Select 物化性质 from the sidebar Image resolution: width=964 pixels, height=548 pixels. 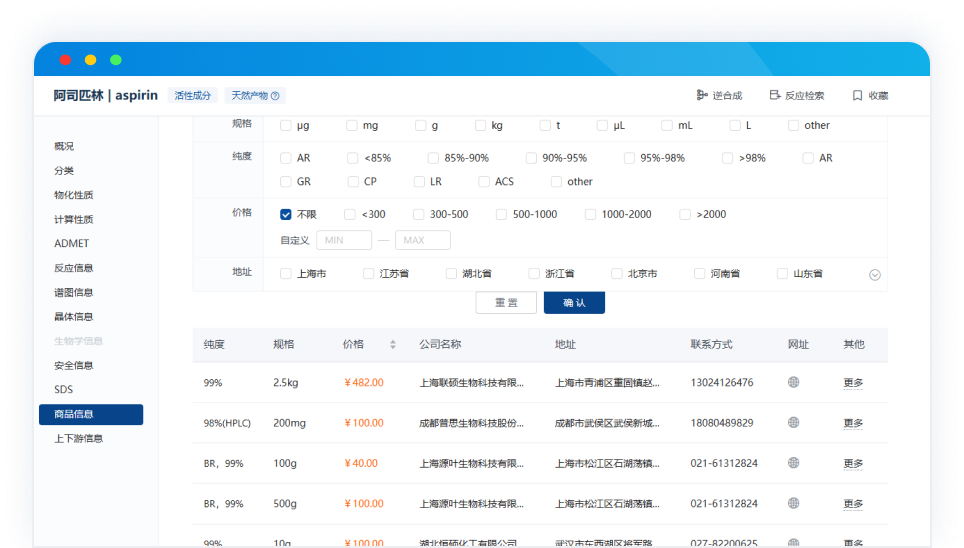[73, 195]
